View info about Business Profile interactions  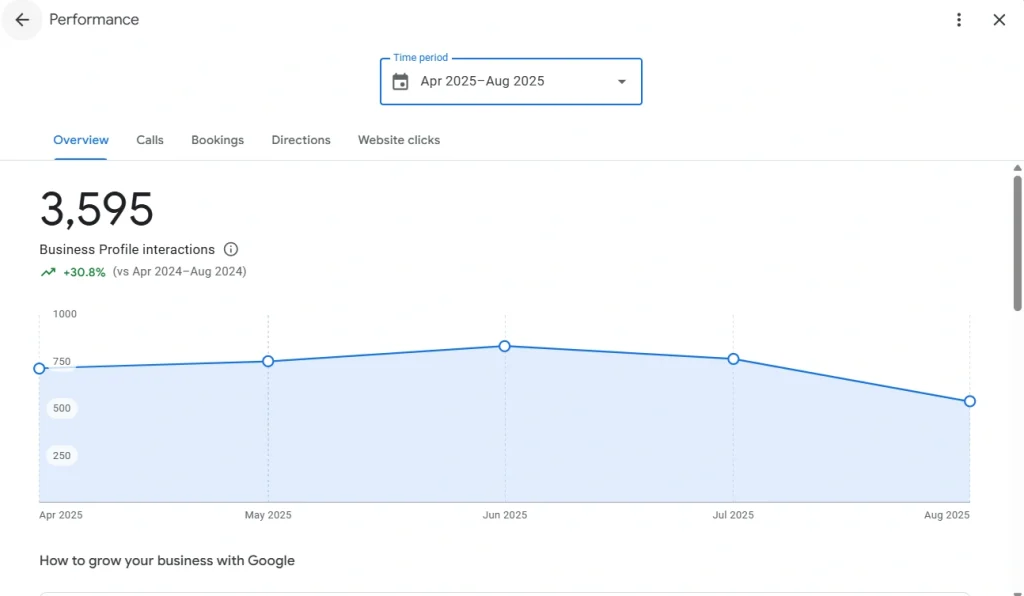(x=231, y=249)
